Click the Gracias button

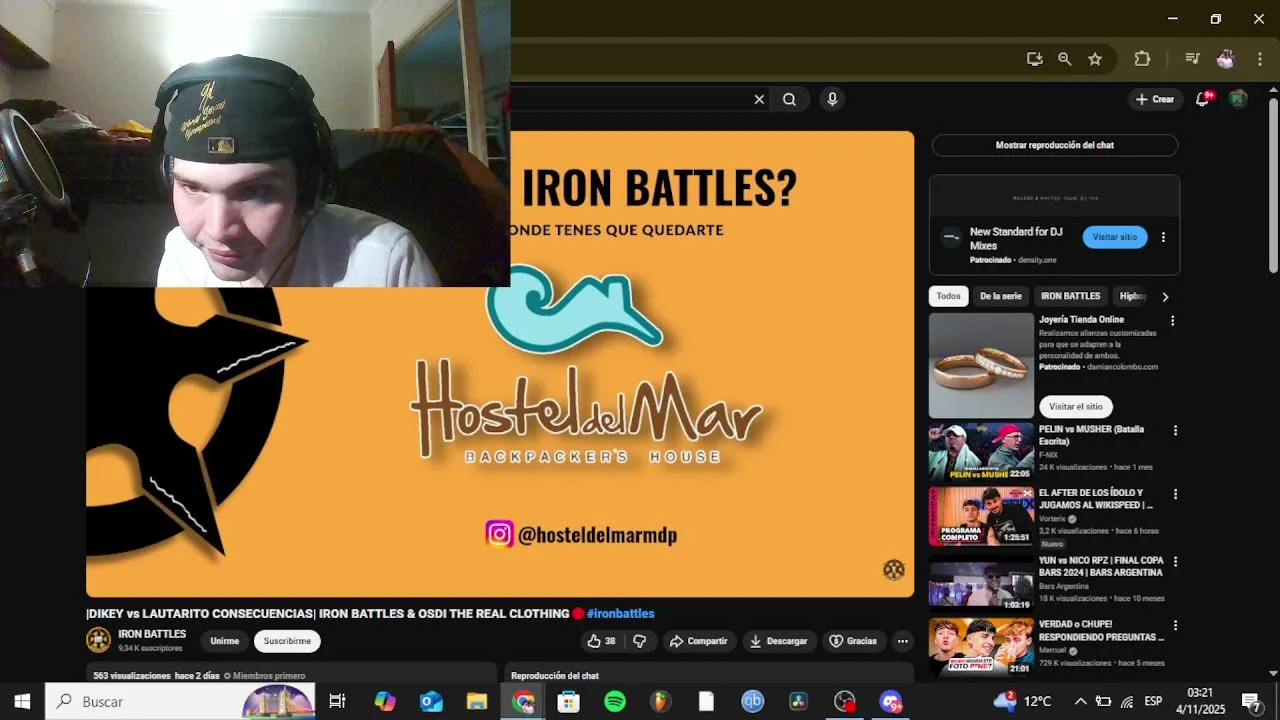pos(853,641)
